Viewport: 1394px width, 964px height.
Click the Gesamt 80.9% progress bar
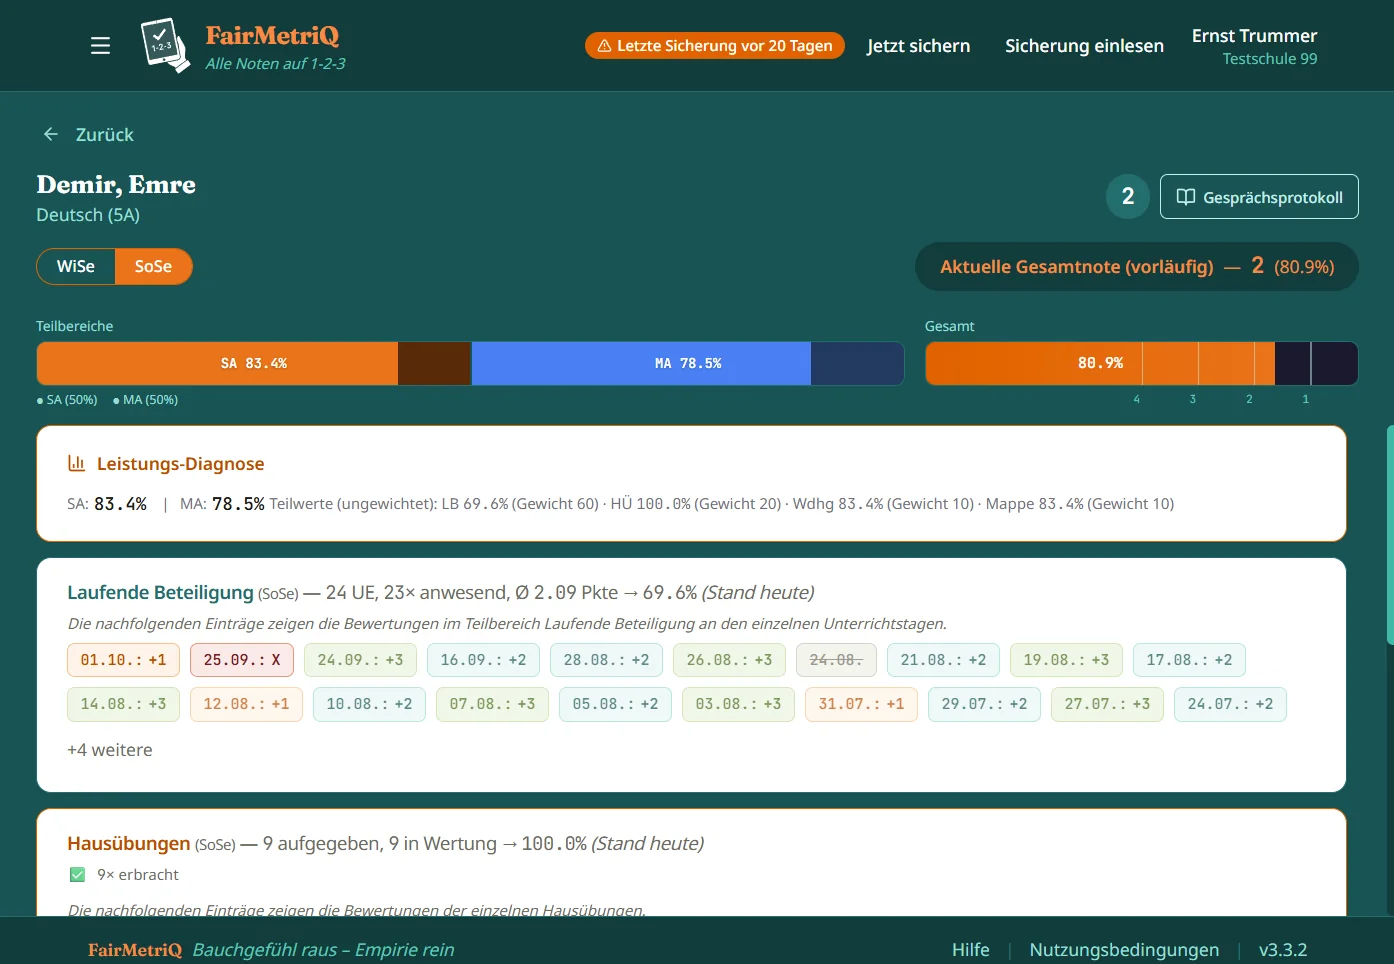pos(1142,364)
